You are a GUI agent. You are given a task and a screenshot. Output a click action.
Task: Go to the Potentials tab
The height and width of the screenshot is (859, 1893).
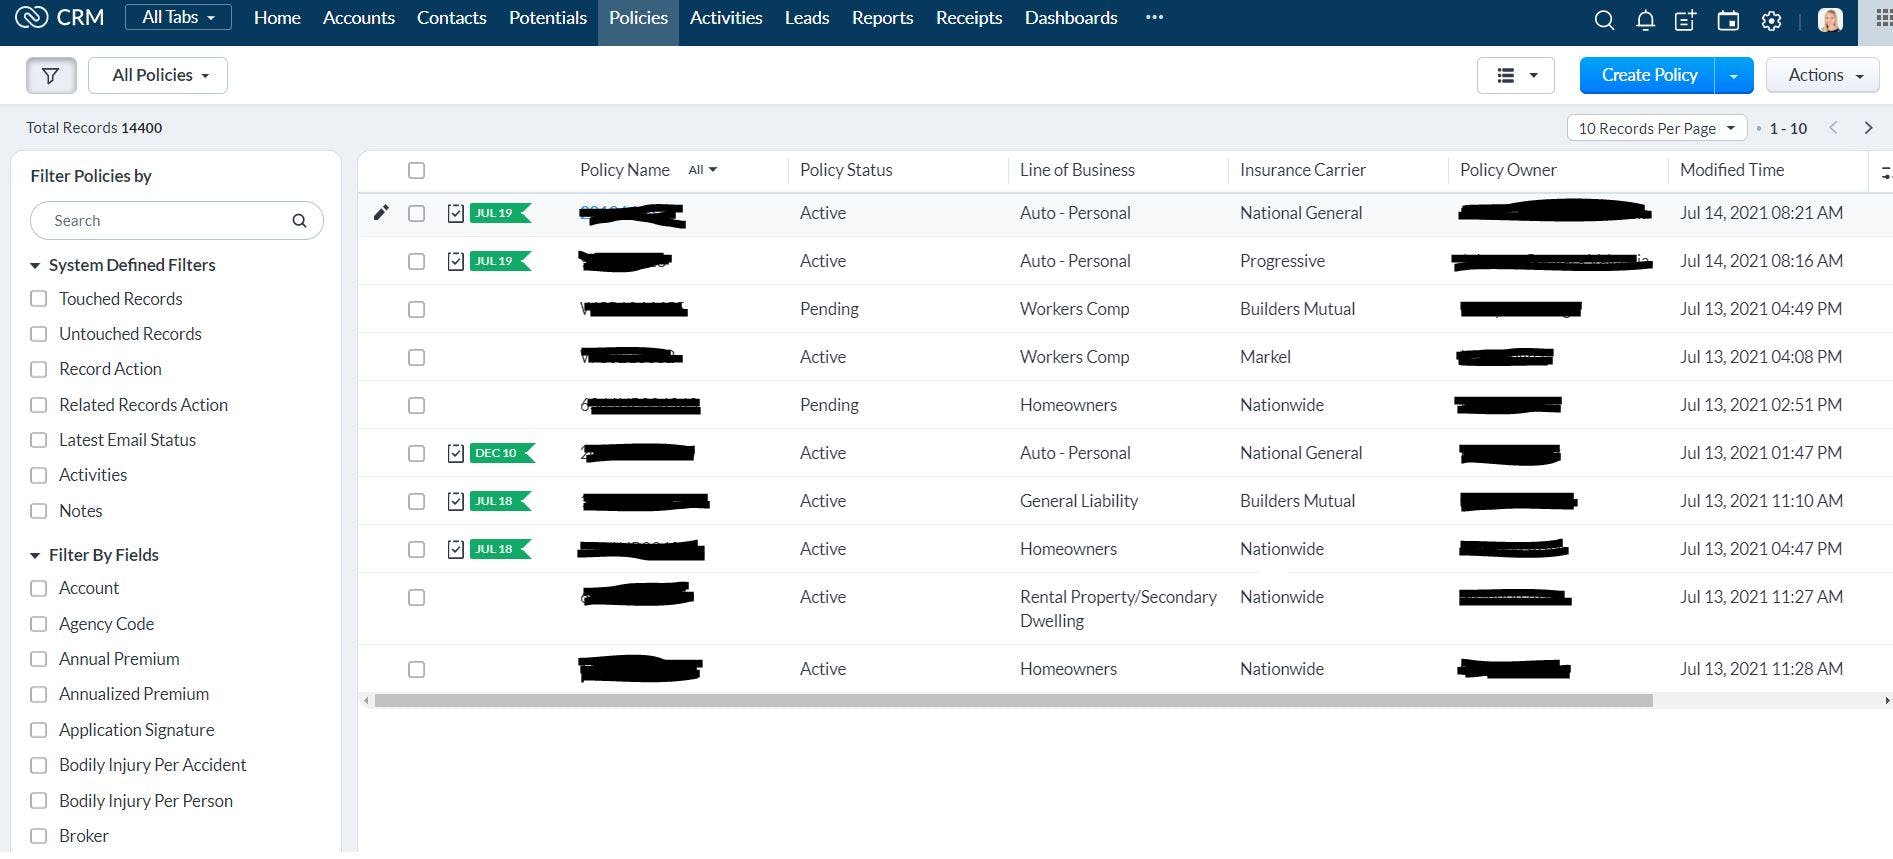[x=548, y=18]
